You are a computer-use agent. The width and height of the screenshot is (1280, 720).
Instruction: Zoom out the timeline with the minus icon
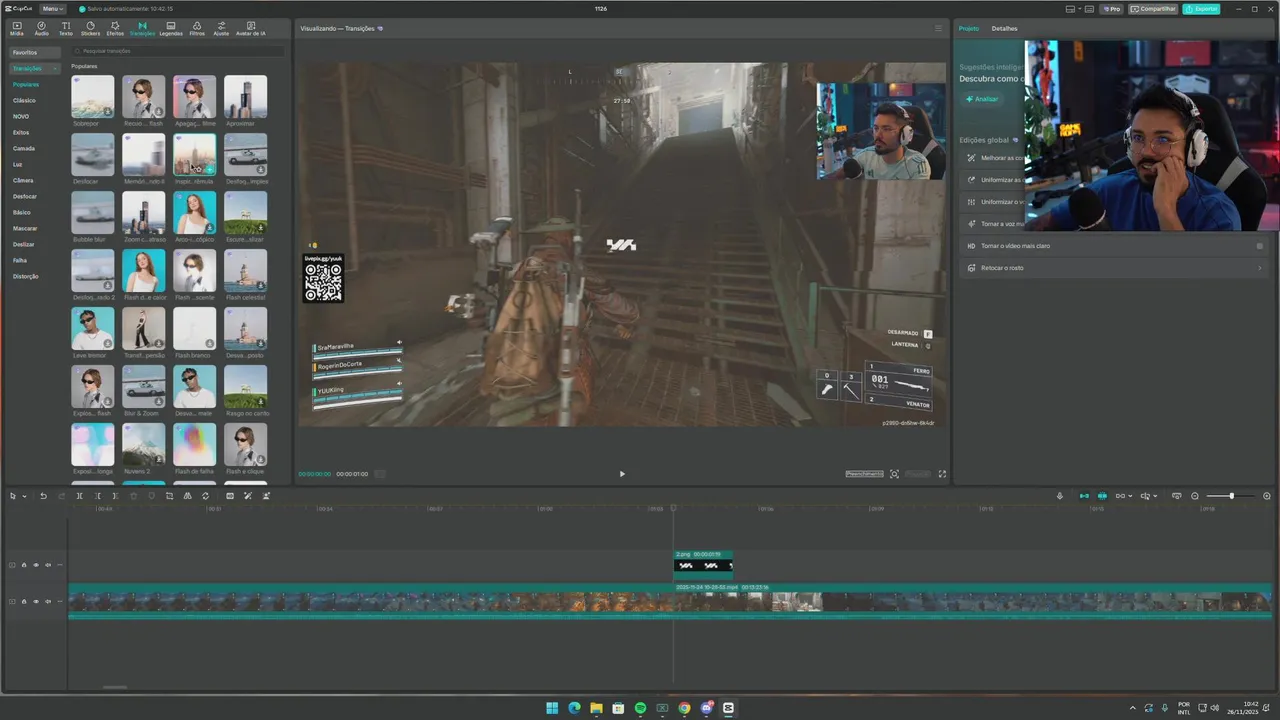(x=1195, y=496)
